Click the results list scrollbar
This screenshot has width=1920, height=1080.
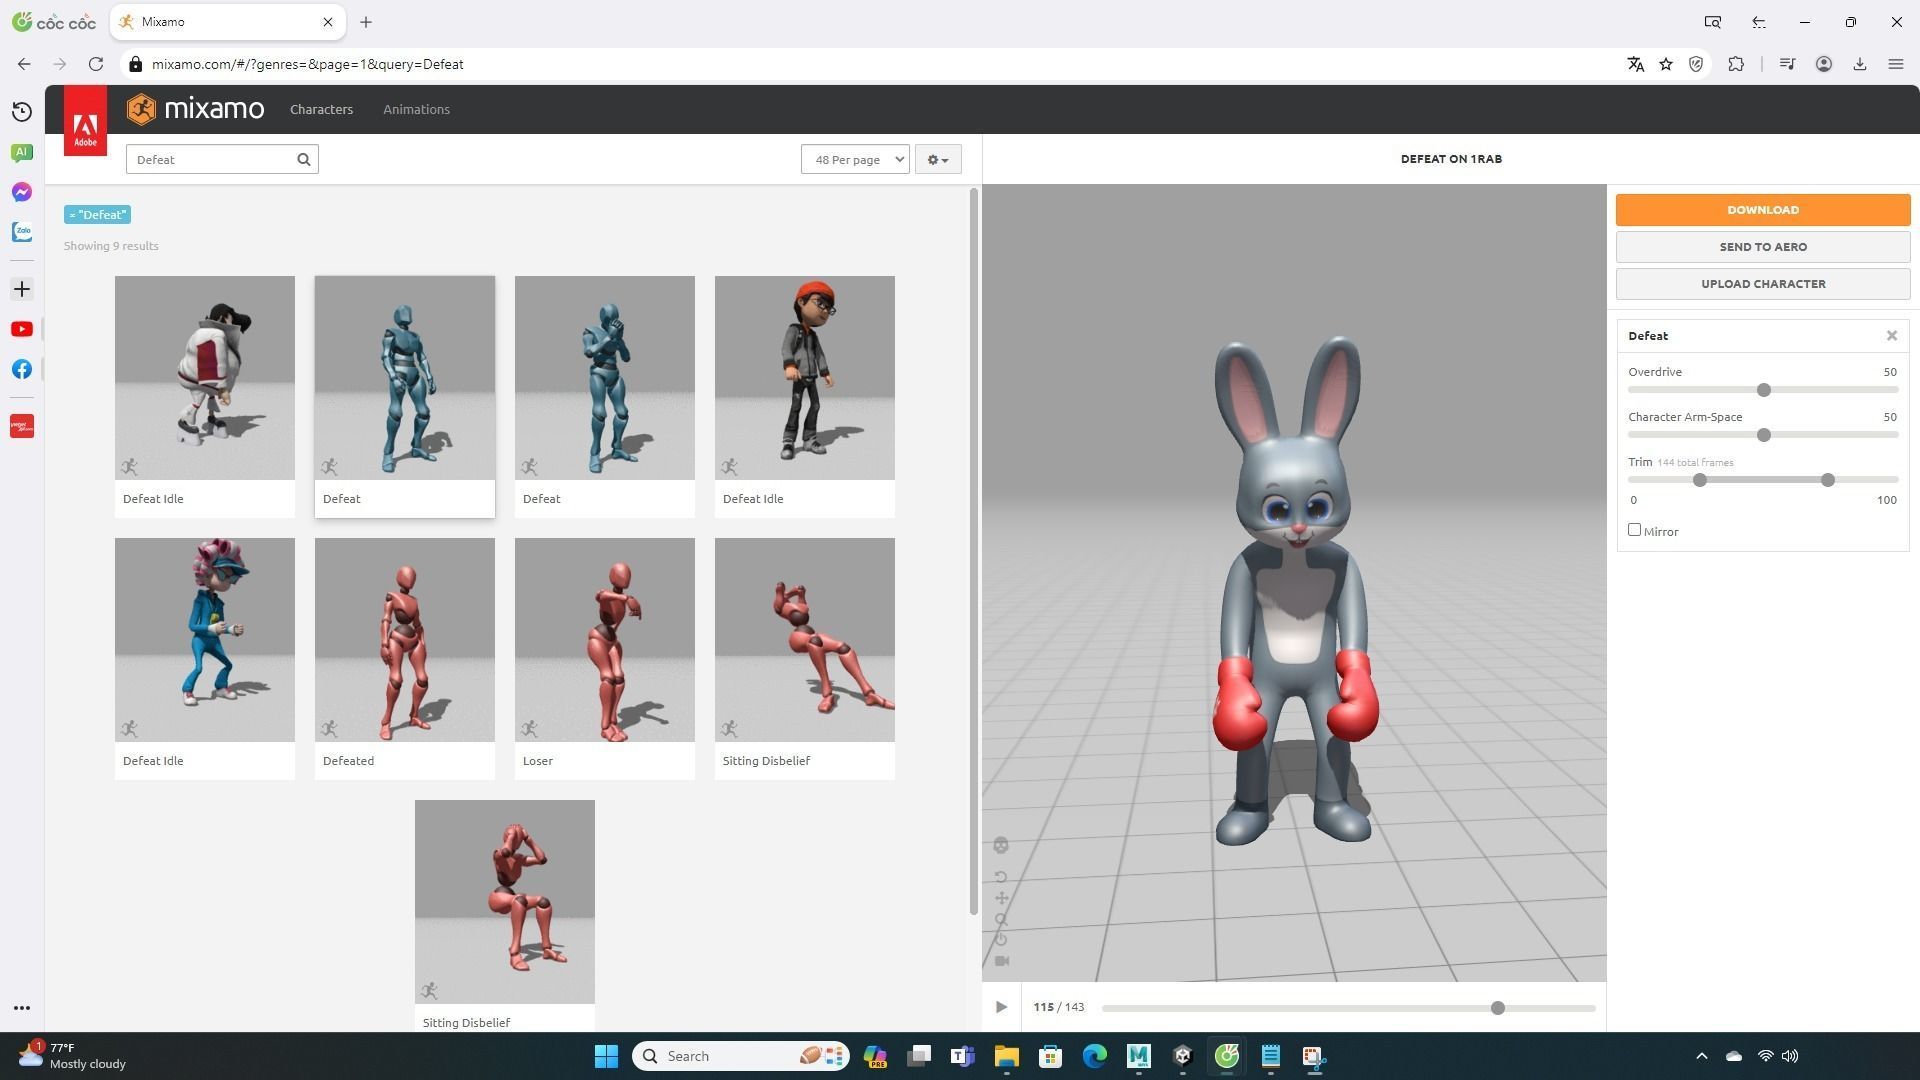point(973,551)
